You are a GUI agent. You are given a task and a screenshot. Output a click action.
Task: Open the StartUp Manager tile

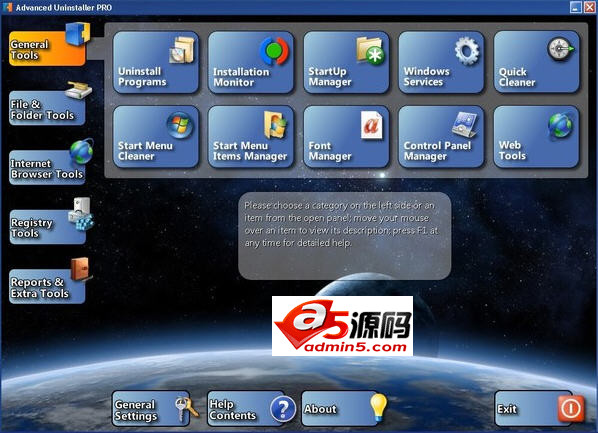tap(346, 62)
